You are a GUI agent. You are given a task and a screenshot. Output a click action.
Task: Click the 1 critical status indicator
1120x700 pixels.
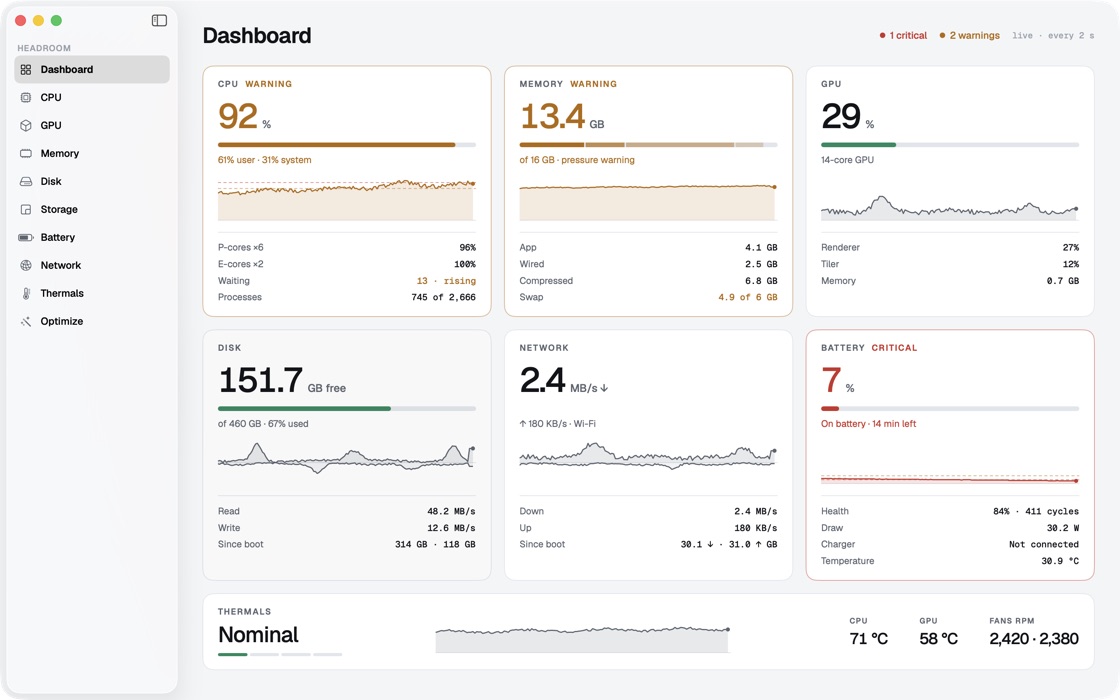tap(903, 36)
